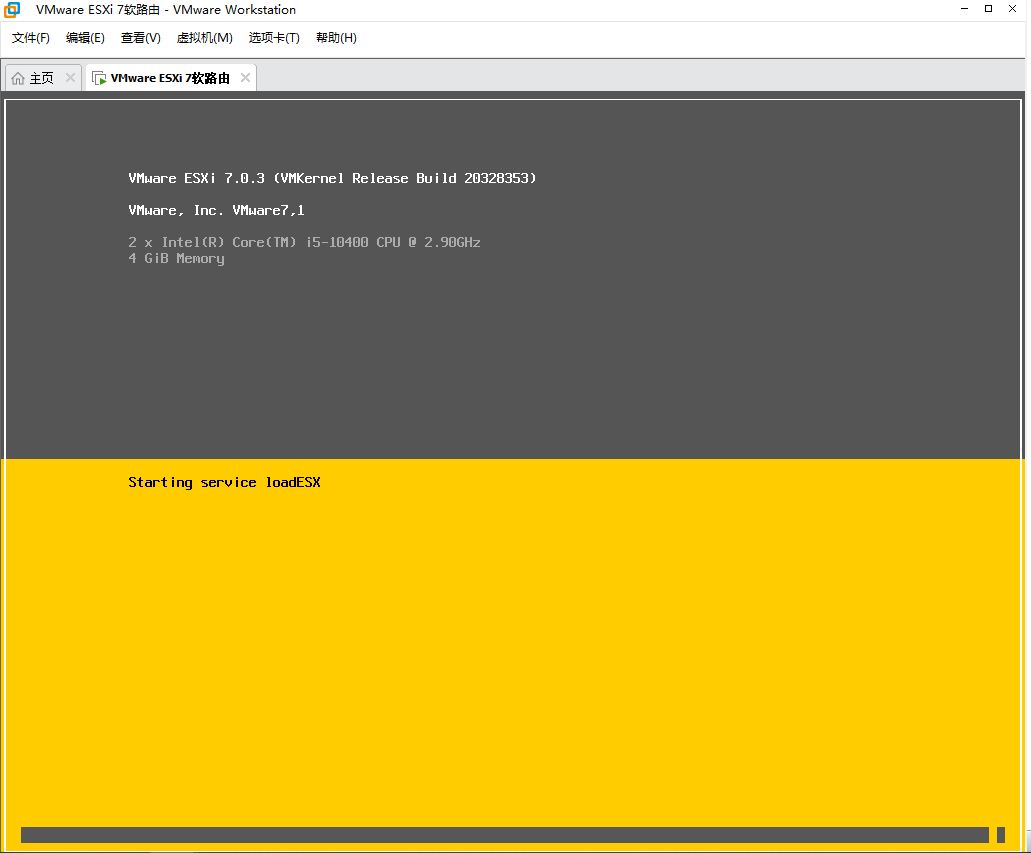Open the 虚拟机(M) menu
The image size is (1031, 853).
coord(204,38)
